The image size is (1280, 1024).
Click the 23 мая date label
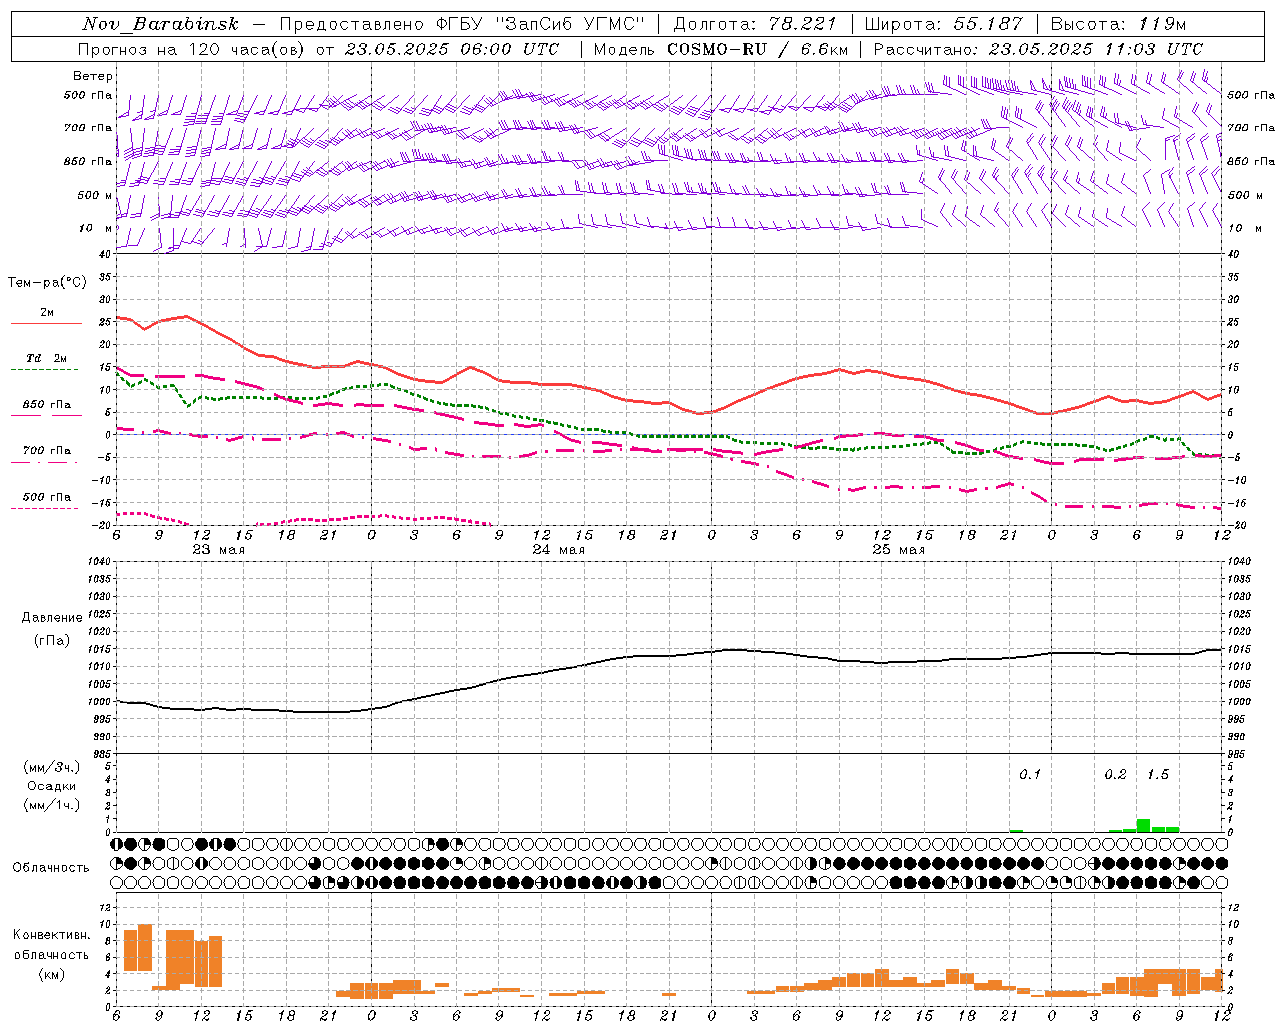click(218, 550)
